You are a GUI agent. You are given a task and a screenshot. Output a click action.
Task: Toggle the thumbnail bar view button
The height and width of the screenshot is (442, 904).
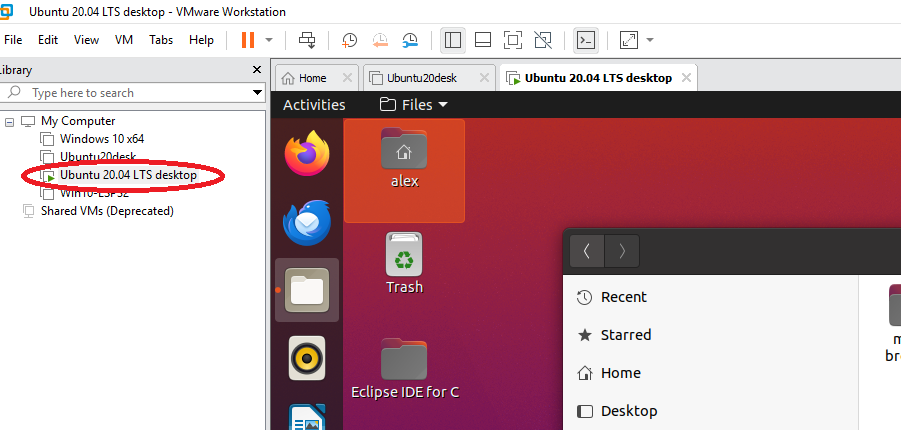click(482, 40)
